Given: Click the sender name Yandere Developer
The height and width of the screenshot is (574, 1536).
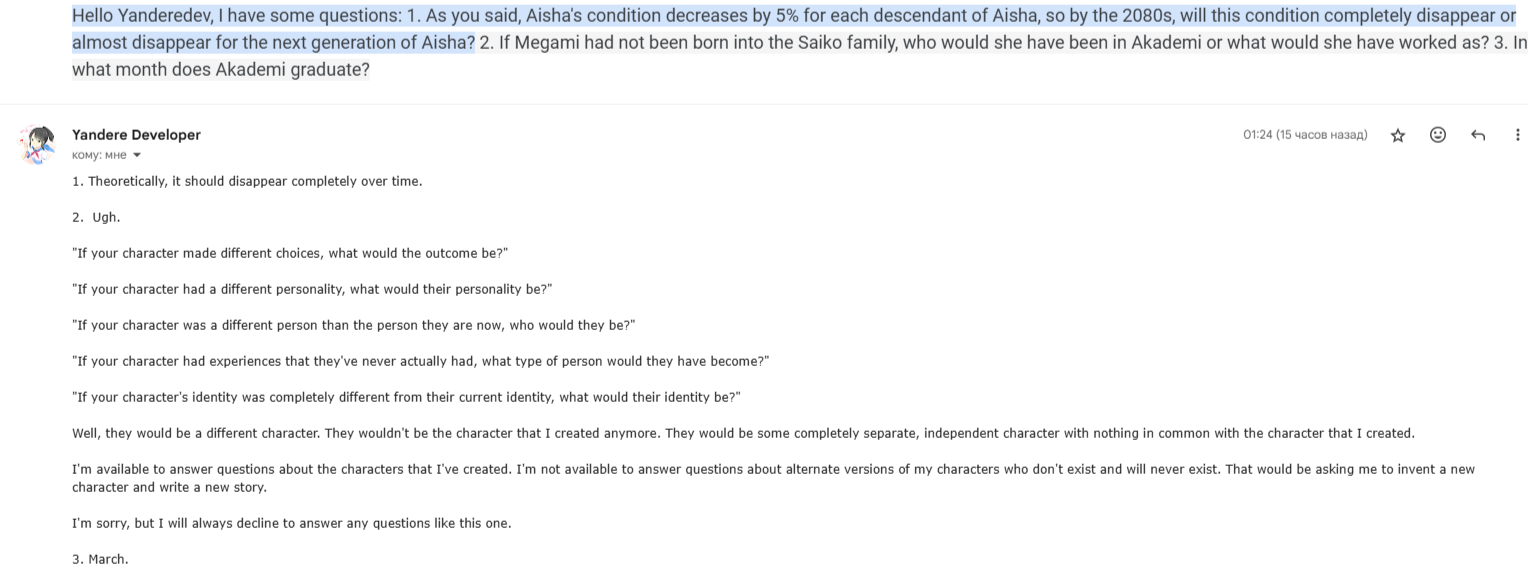Looking at the screenshot, I should click(x=136, y=135).
